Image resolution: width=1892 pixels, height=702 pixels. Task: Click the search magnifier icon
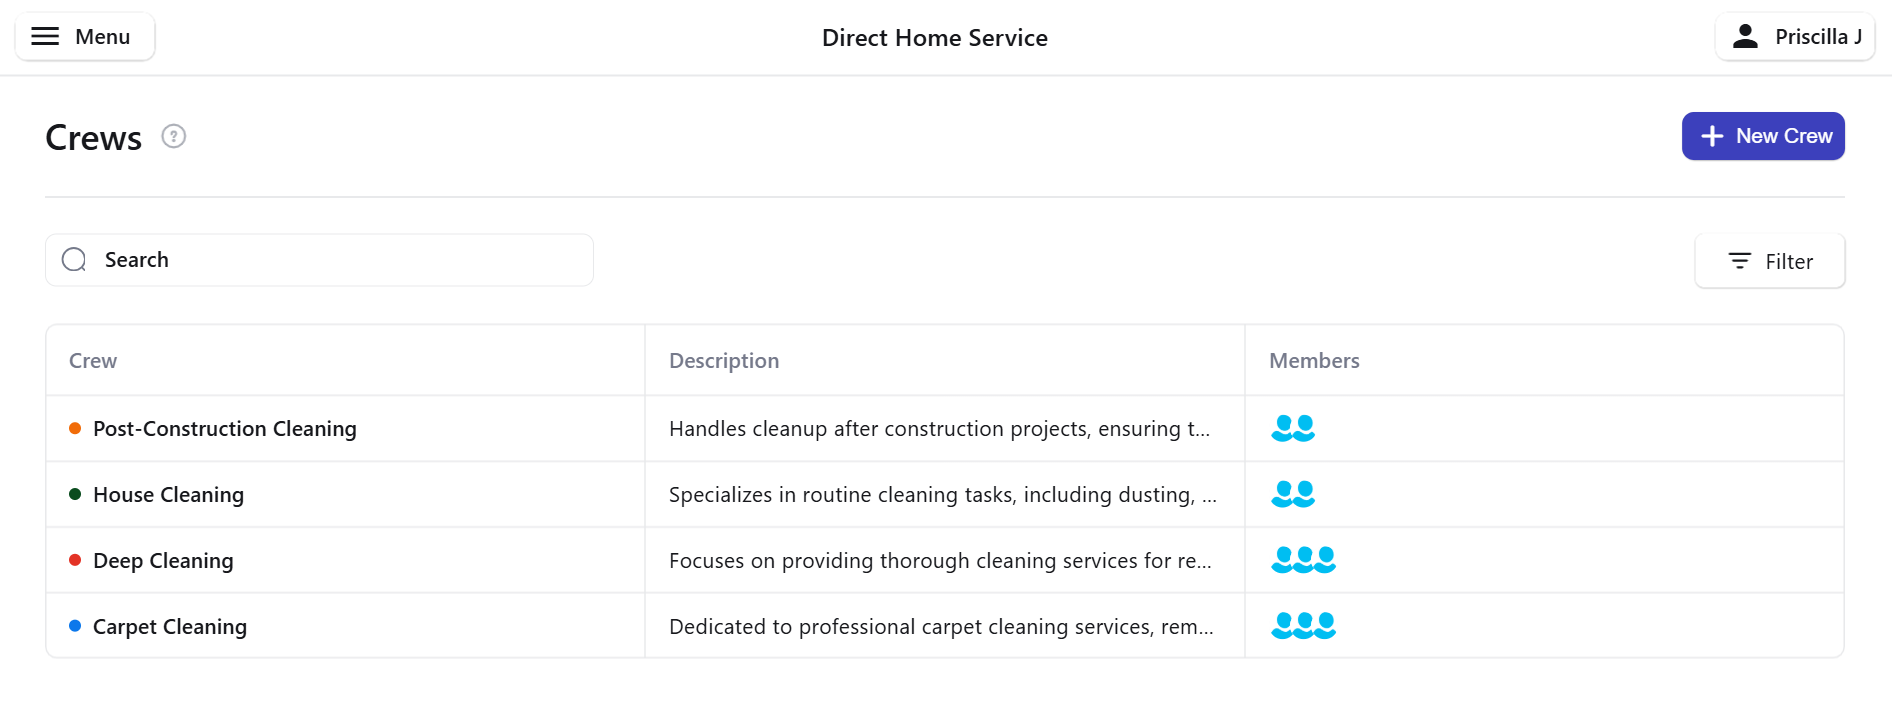tap(74, 260)
